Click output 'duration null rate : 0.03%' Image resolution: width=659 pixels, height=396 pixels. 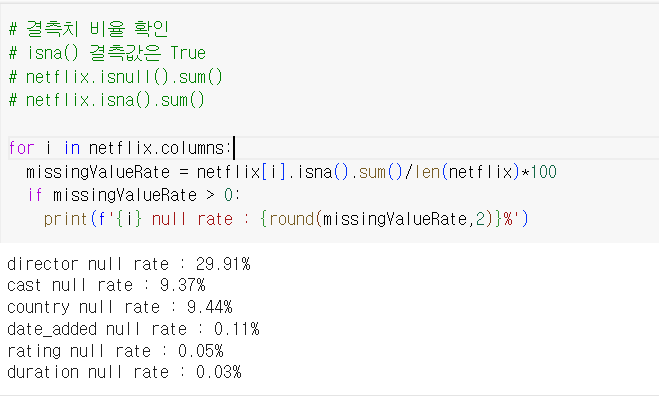point(124,372)
